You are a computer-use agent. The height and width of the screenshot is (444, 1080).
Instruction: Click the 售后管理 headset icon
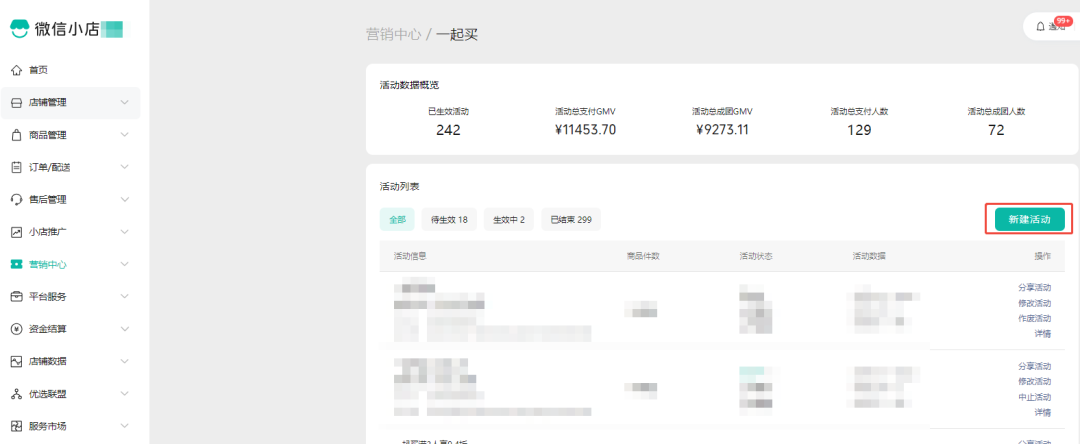pos(17,200)
